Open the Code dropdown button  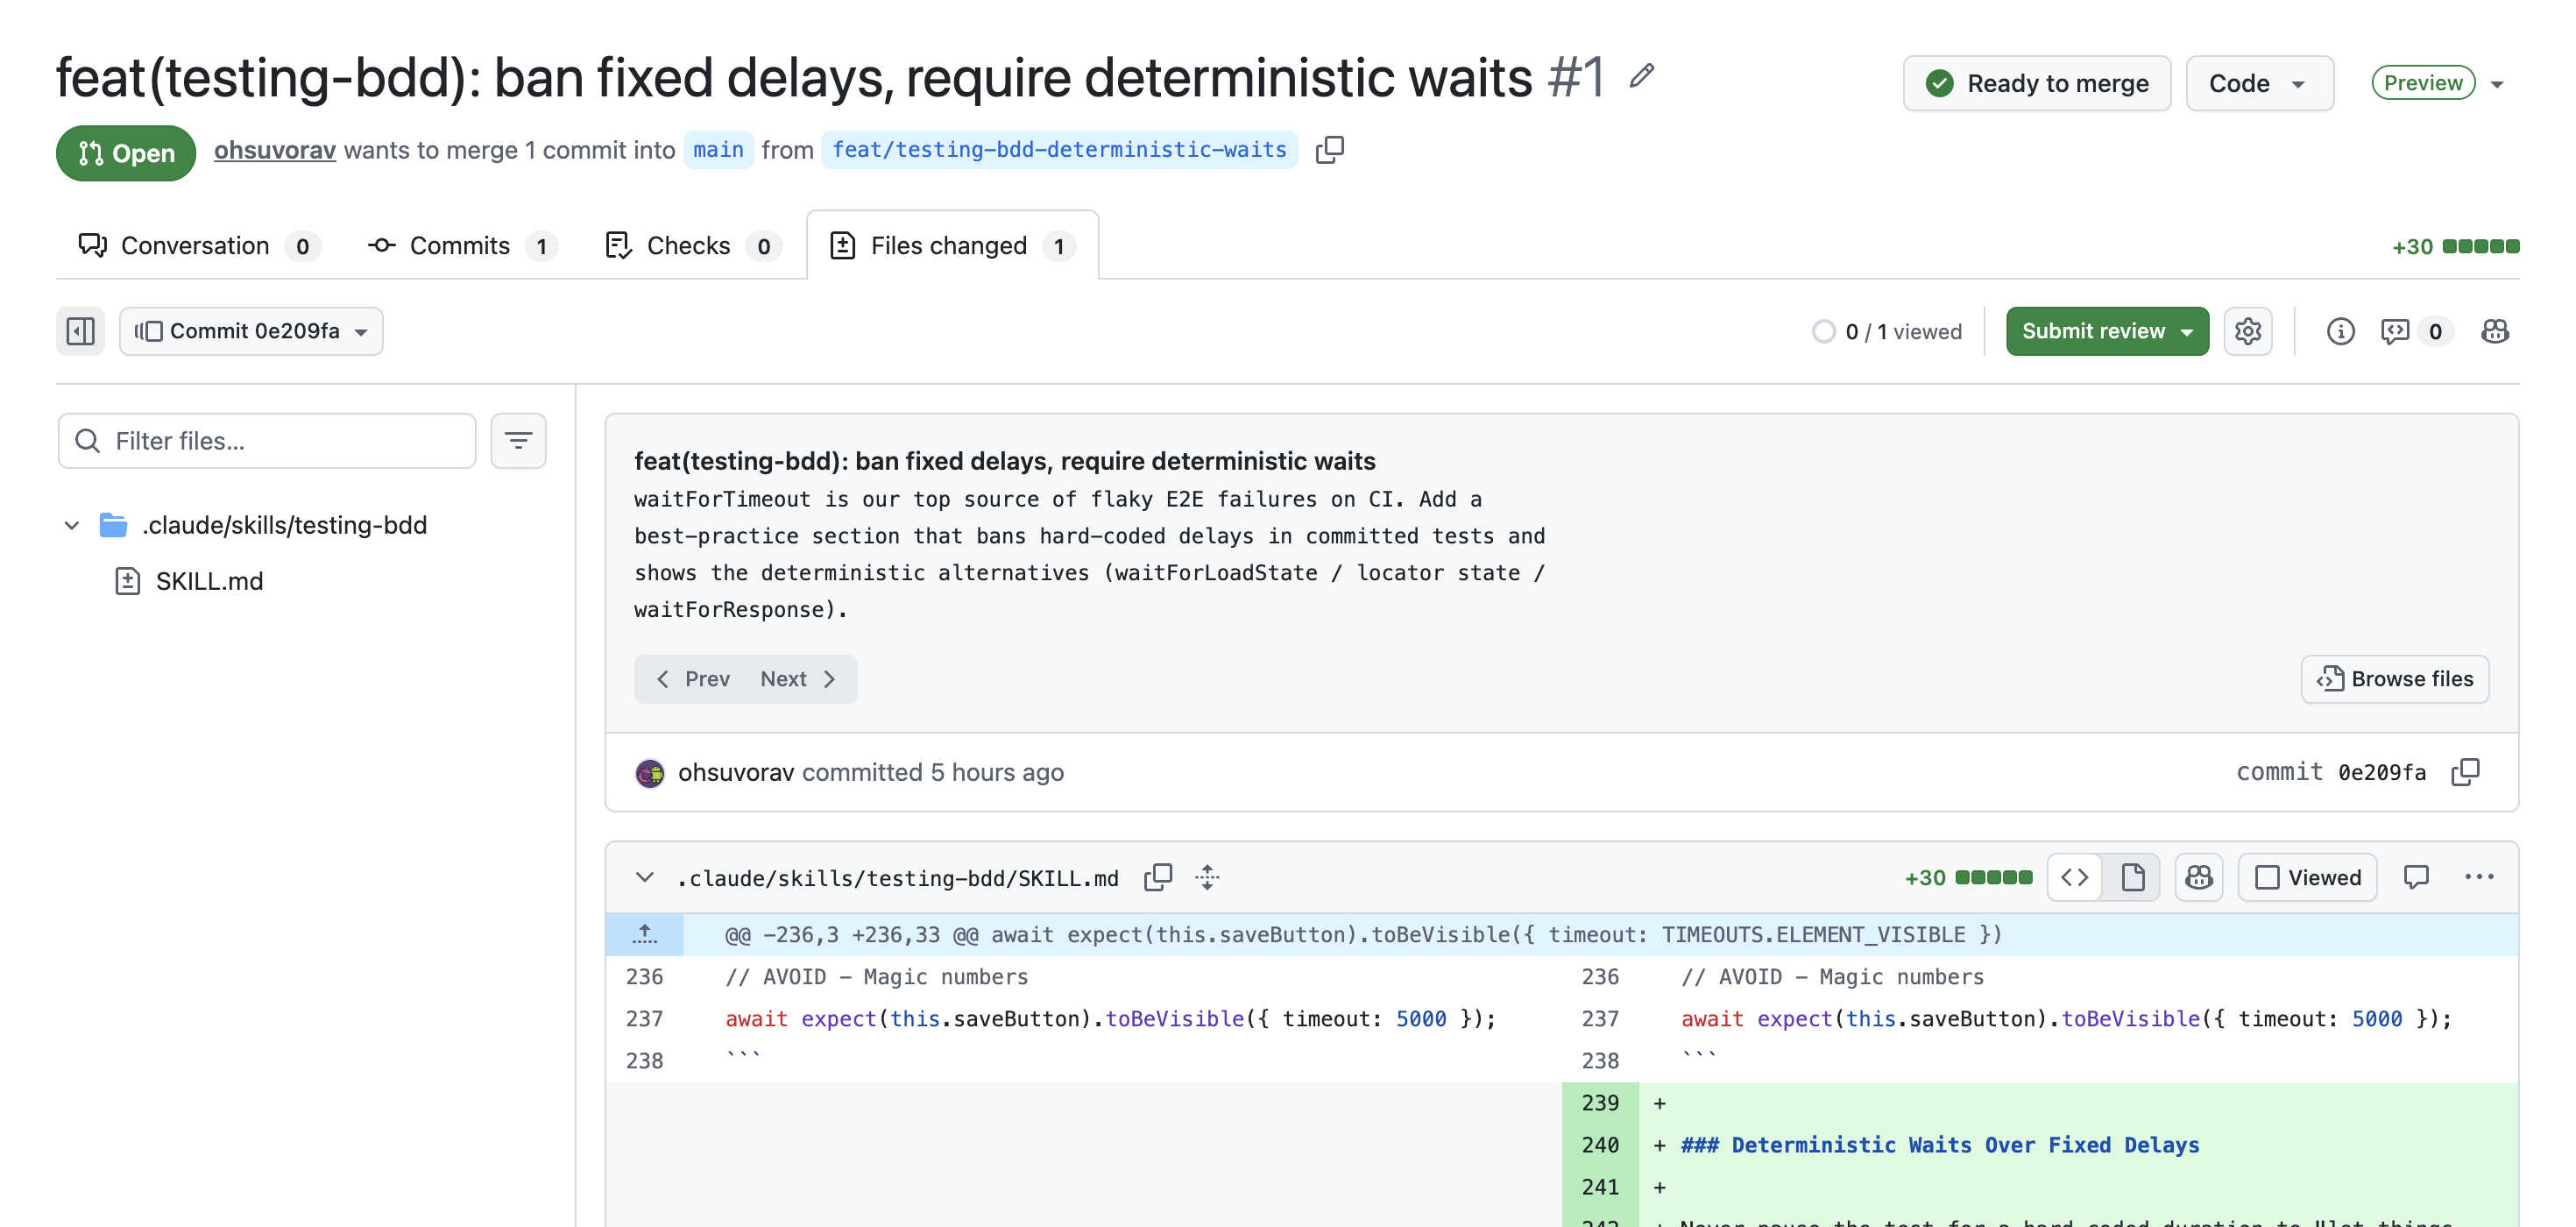[x=2259, y=83]
